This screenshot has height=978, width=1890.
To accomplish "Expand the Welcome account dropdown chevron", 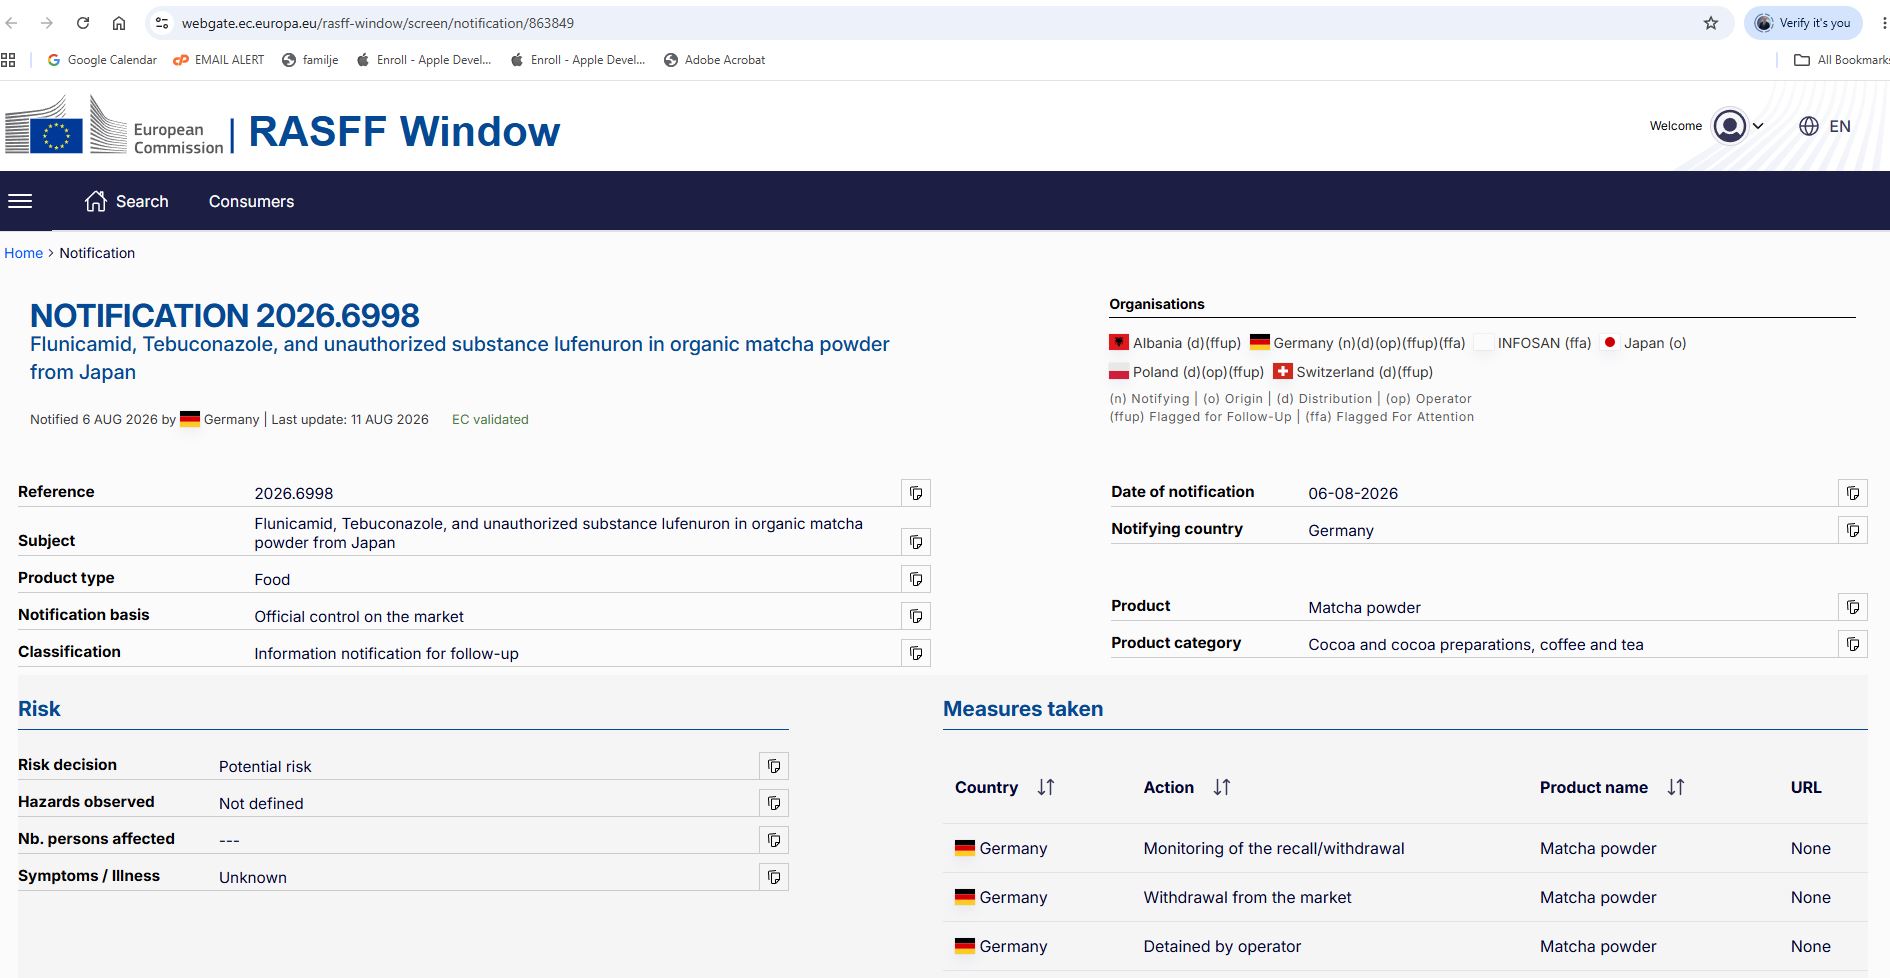I will click(x=1758, y=126).
